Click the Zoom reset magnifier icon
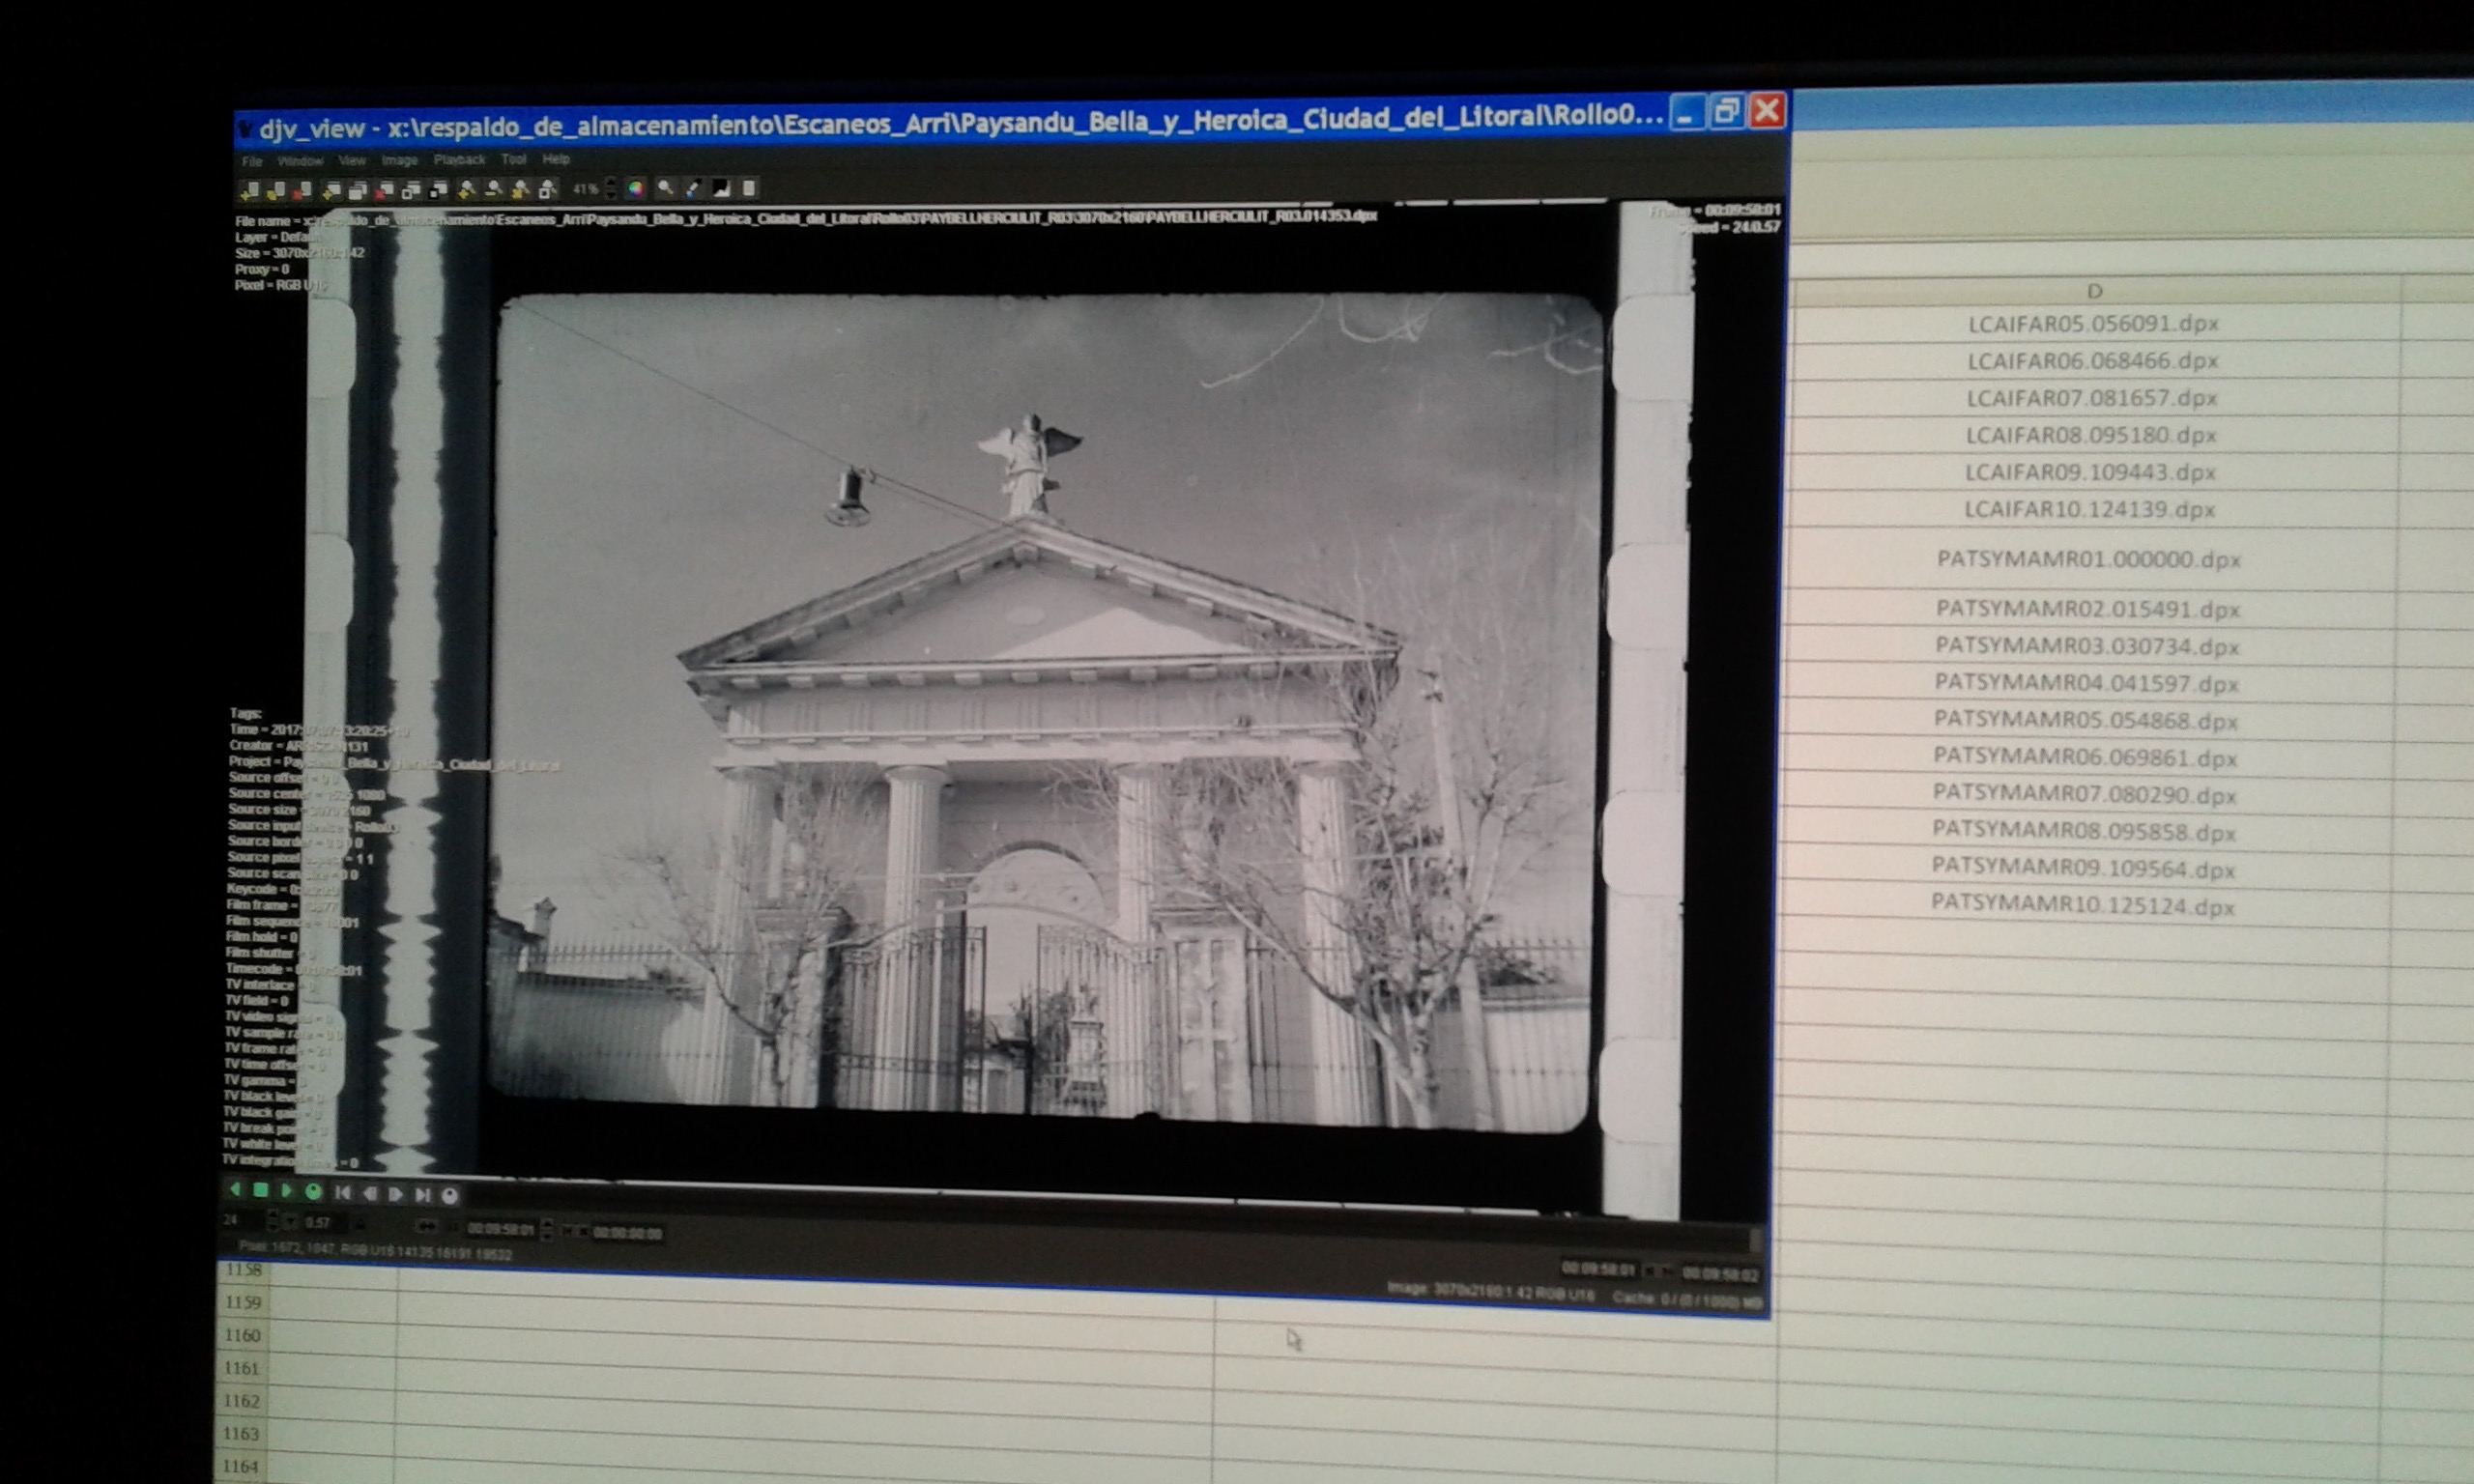 (x=520, y=190)
